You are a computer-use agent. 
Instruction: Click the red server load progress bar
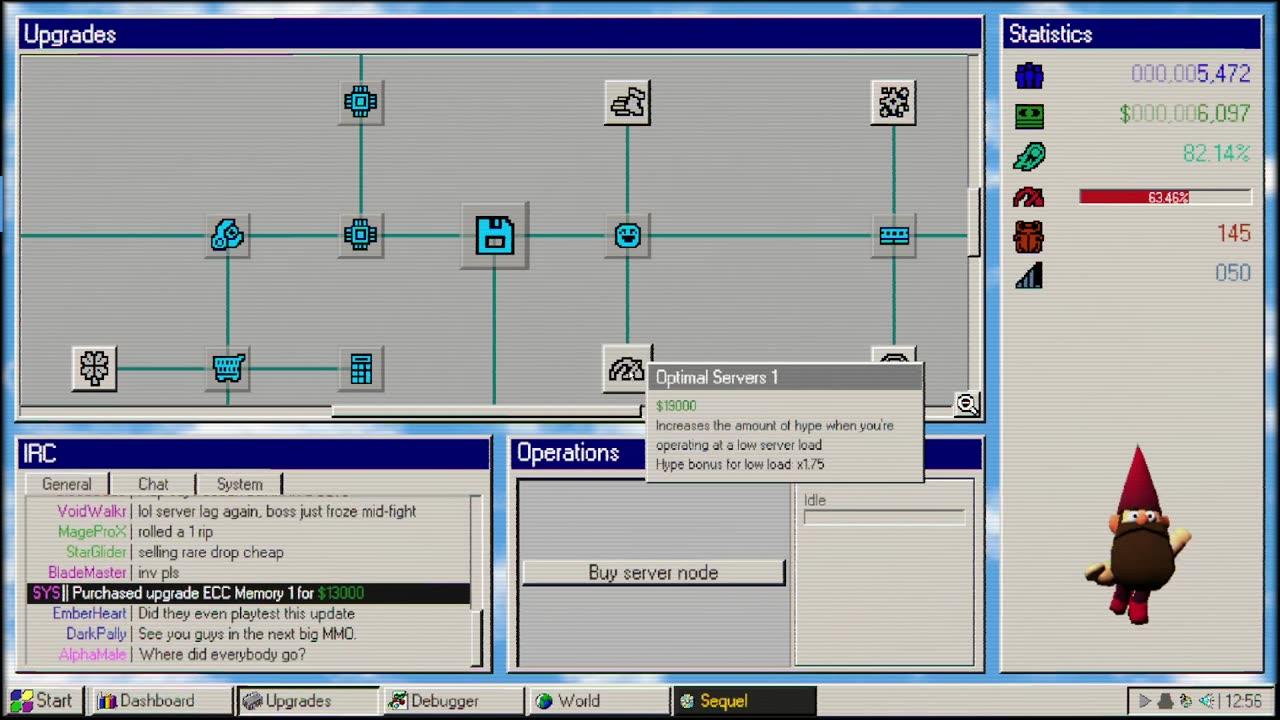[1165, 197]
